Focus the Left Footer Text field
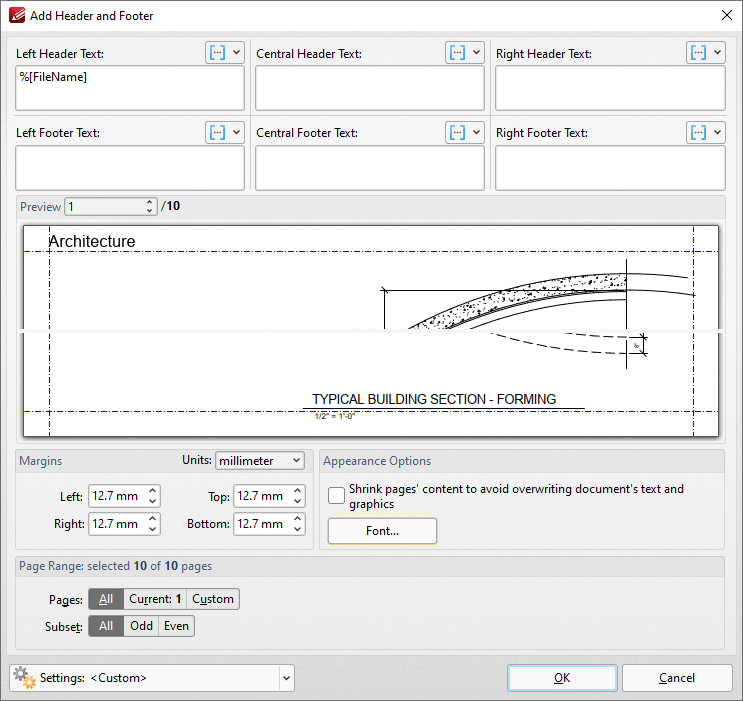Screen dimensions: 743x701 [x=130, y=168]
